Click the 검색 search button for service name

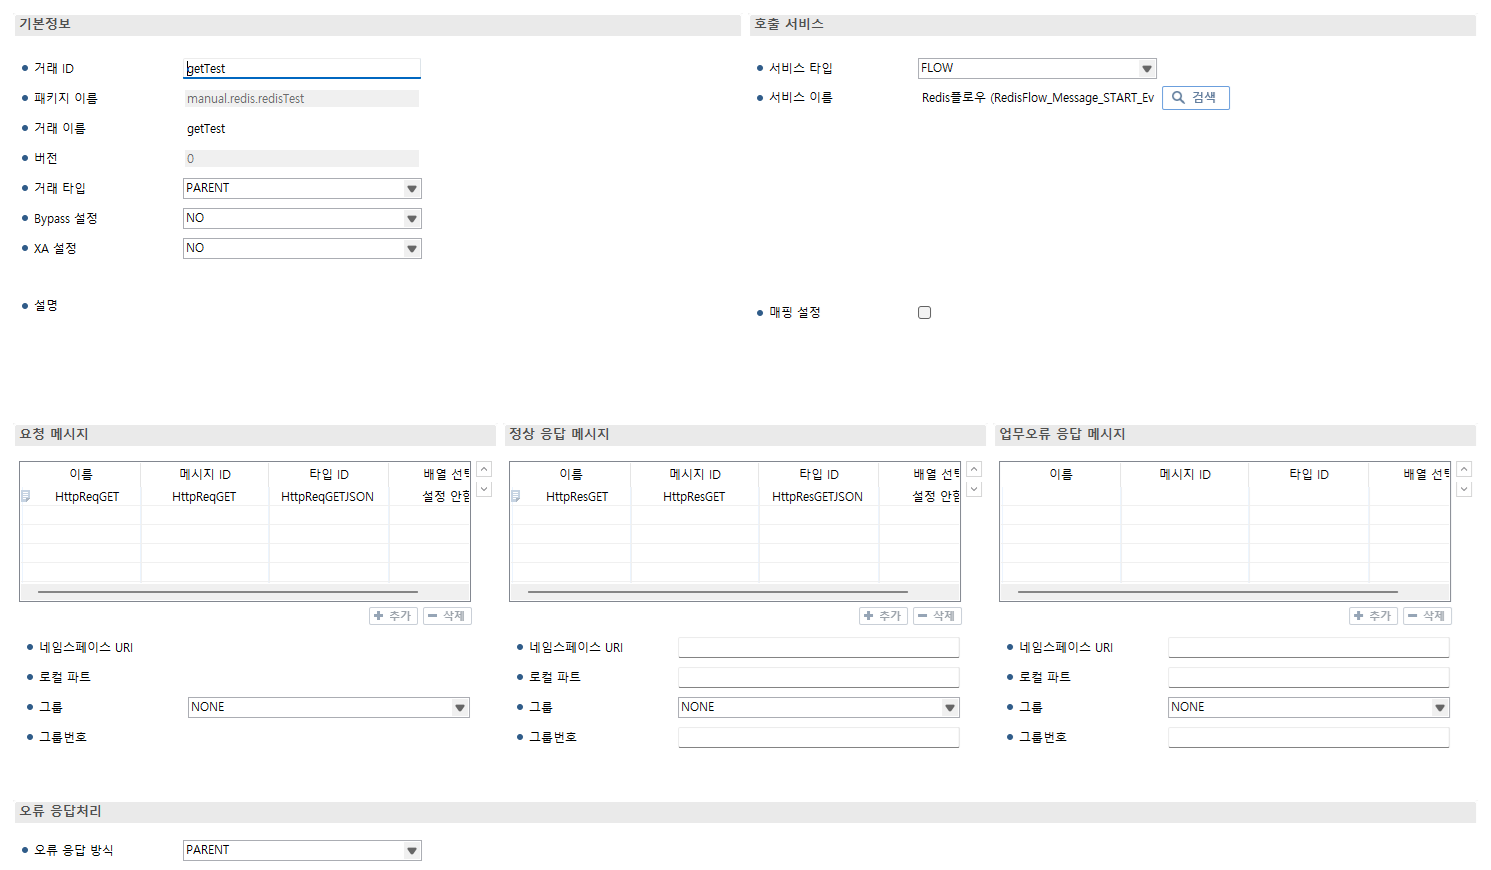click(1195, 98)
